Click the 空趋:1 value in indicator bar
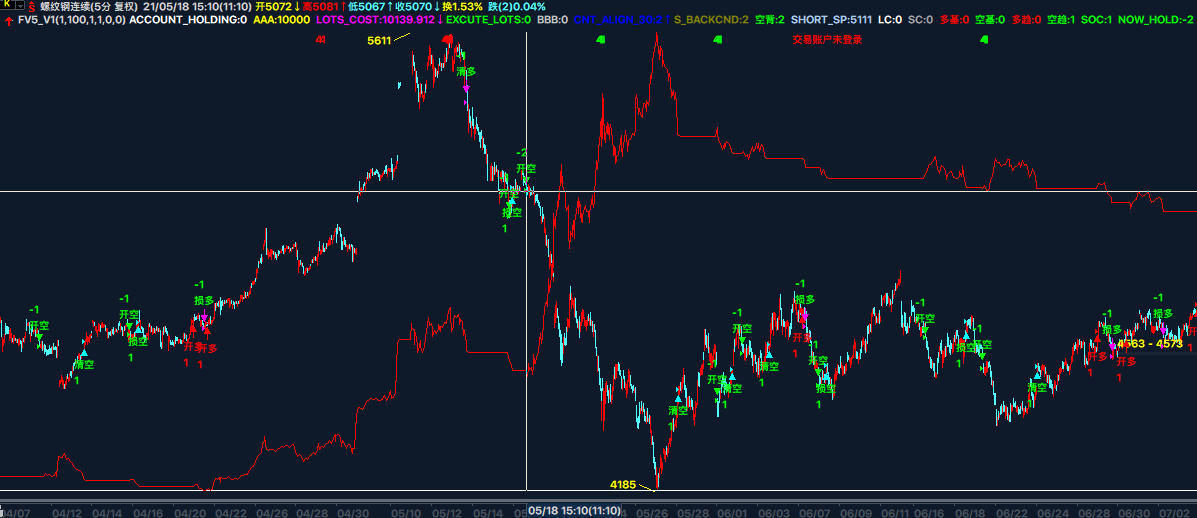The height and width of the screenshot is (518, 1197). point(1060,20)
